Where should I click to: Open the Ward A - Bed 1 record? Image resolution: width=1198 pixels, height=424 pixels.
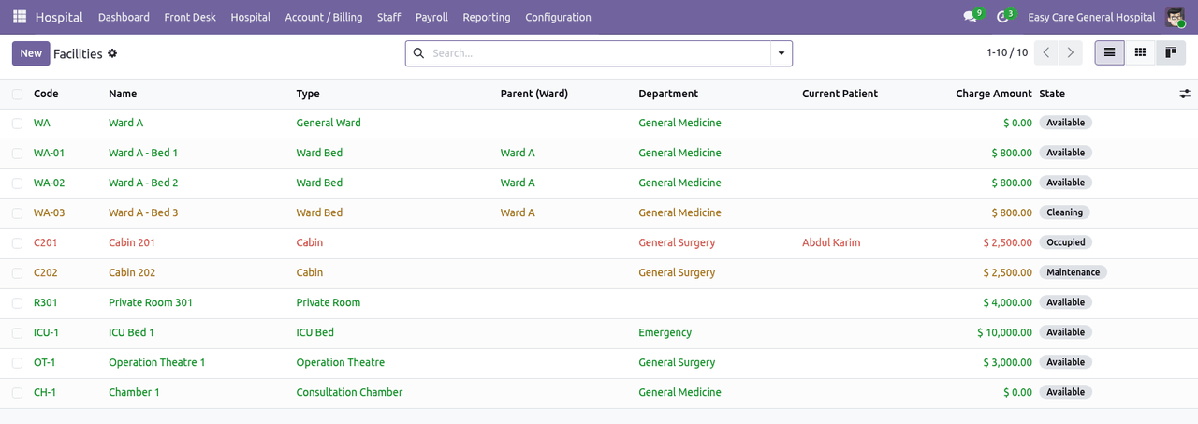144,153
